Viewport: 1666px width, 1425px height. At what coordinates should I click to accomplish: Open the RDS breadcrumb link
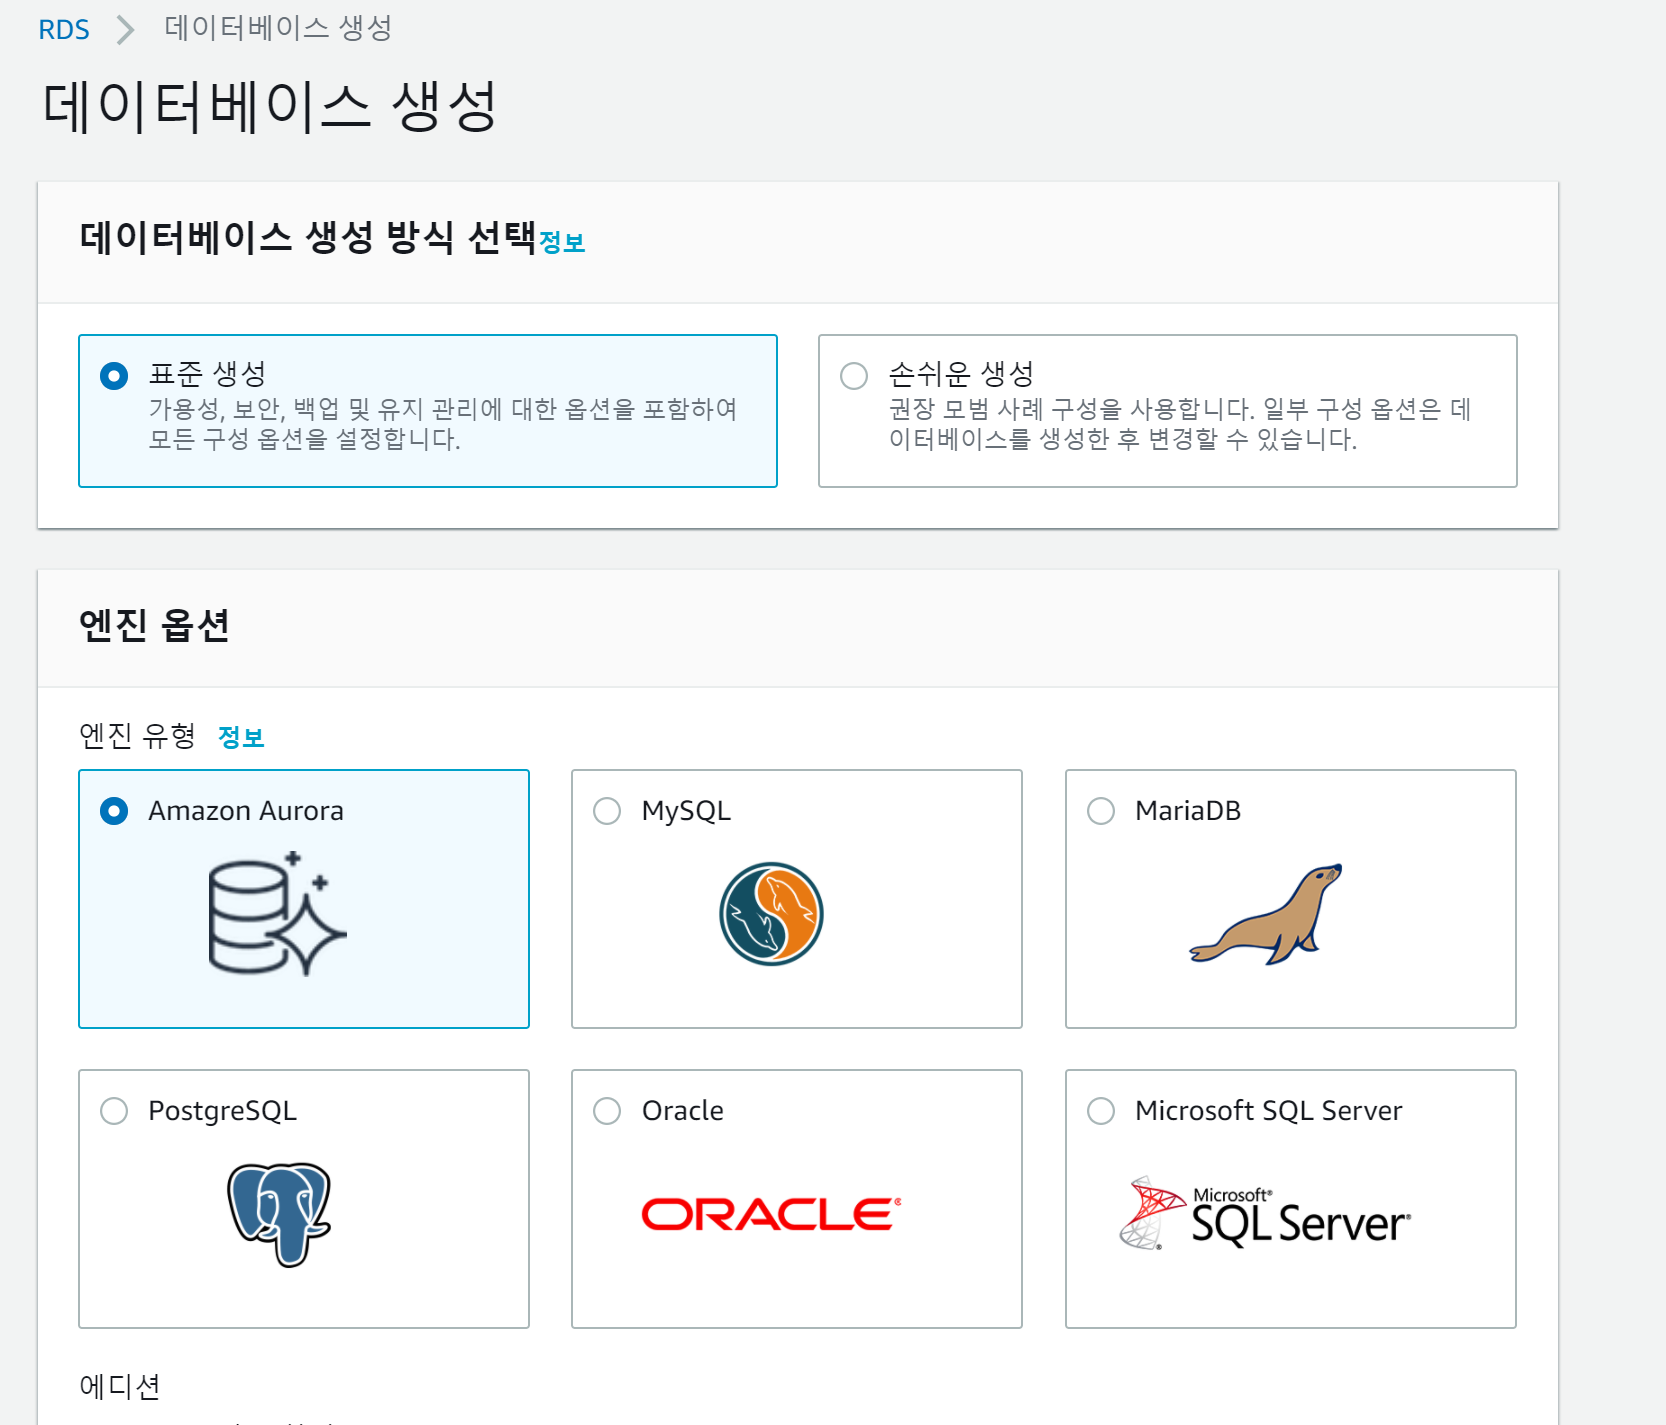[x=64, y=30]
